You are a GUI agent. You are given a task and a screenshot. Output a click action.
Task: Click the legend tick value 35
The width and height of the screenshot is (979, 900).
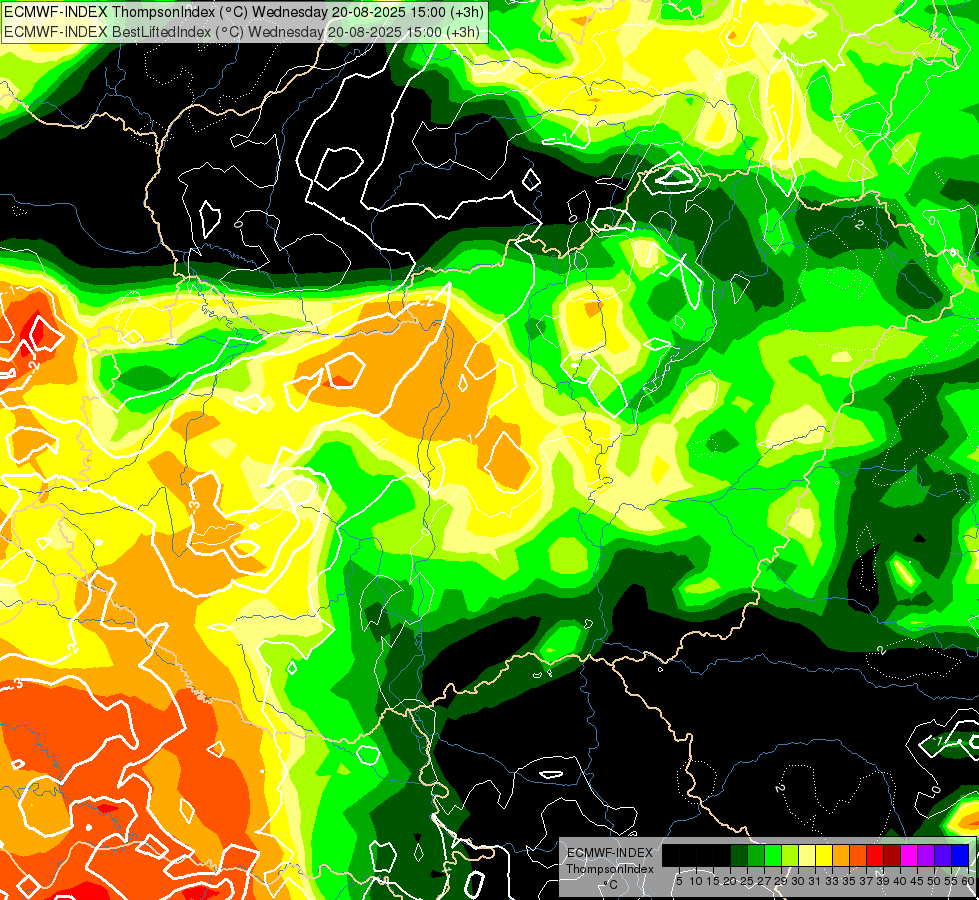pos(849,881)
